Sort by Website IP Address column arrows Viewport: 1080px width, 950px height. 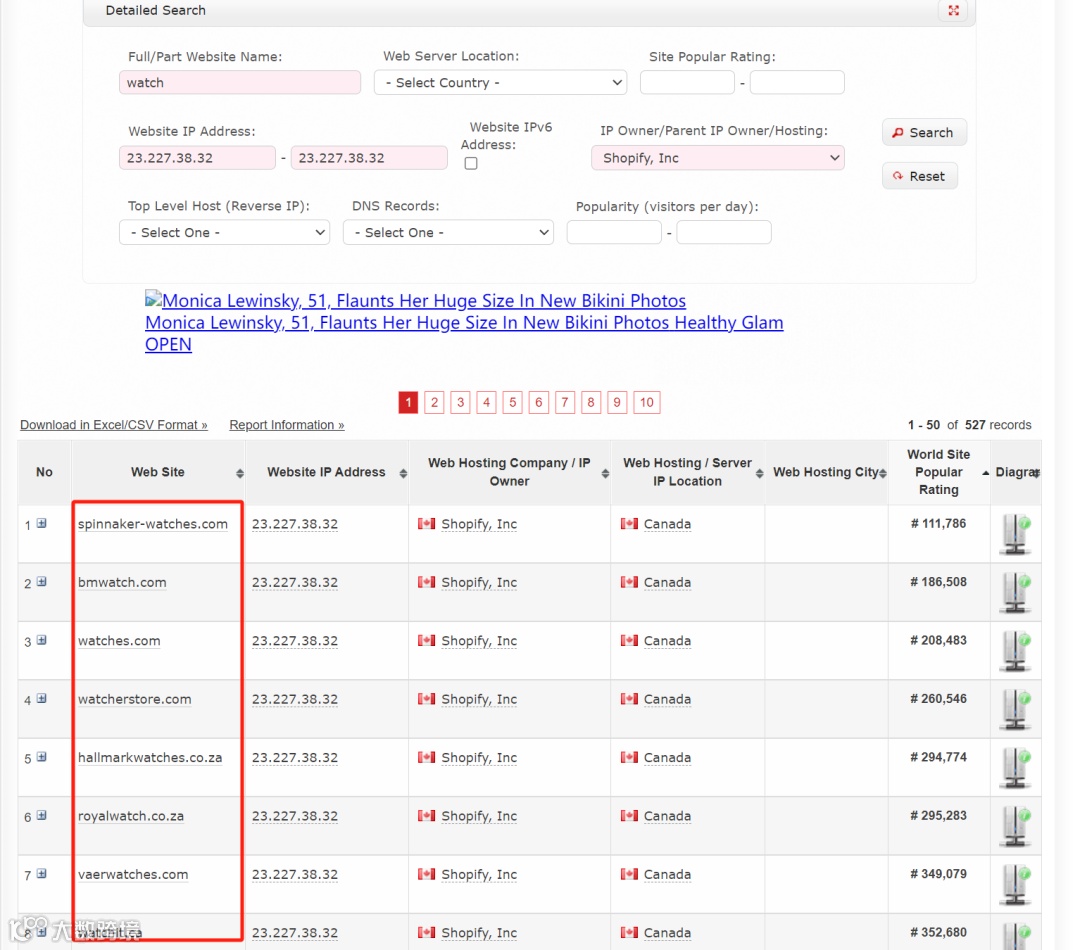403,473
